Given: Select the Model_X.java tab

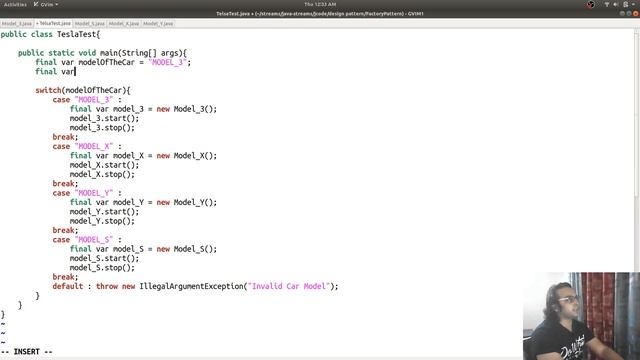Looking at the screenshot, I should (124, 24).
